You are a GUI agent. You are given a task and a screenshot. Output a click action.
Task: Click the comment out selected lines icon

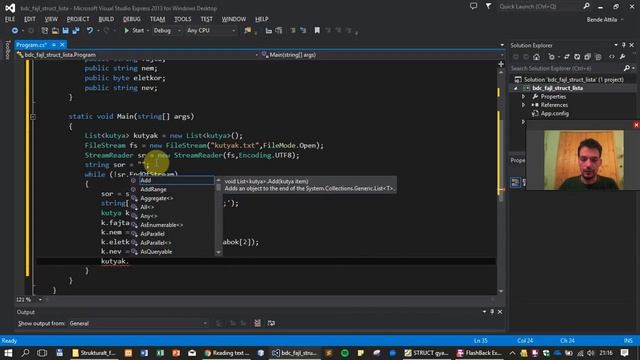293,31
